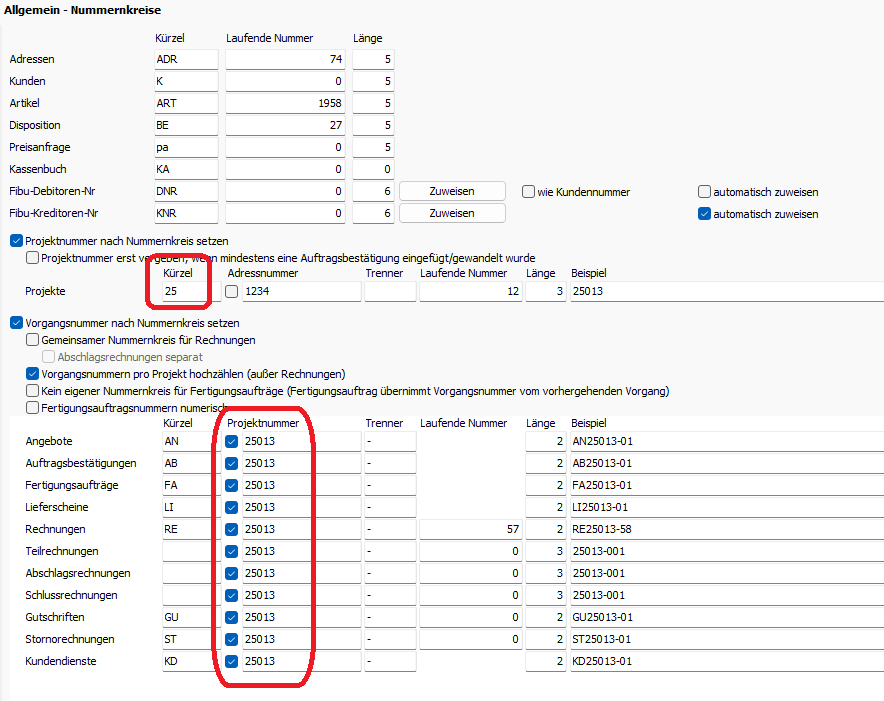Viewport: 884px width, 701px height.
Task: Click the Trenner field for Lieferscheine
Action: pyautogui.click(x=389, y=508)
